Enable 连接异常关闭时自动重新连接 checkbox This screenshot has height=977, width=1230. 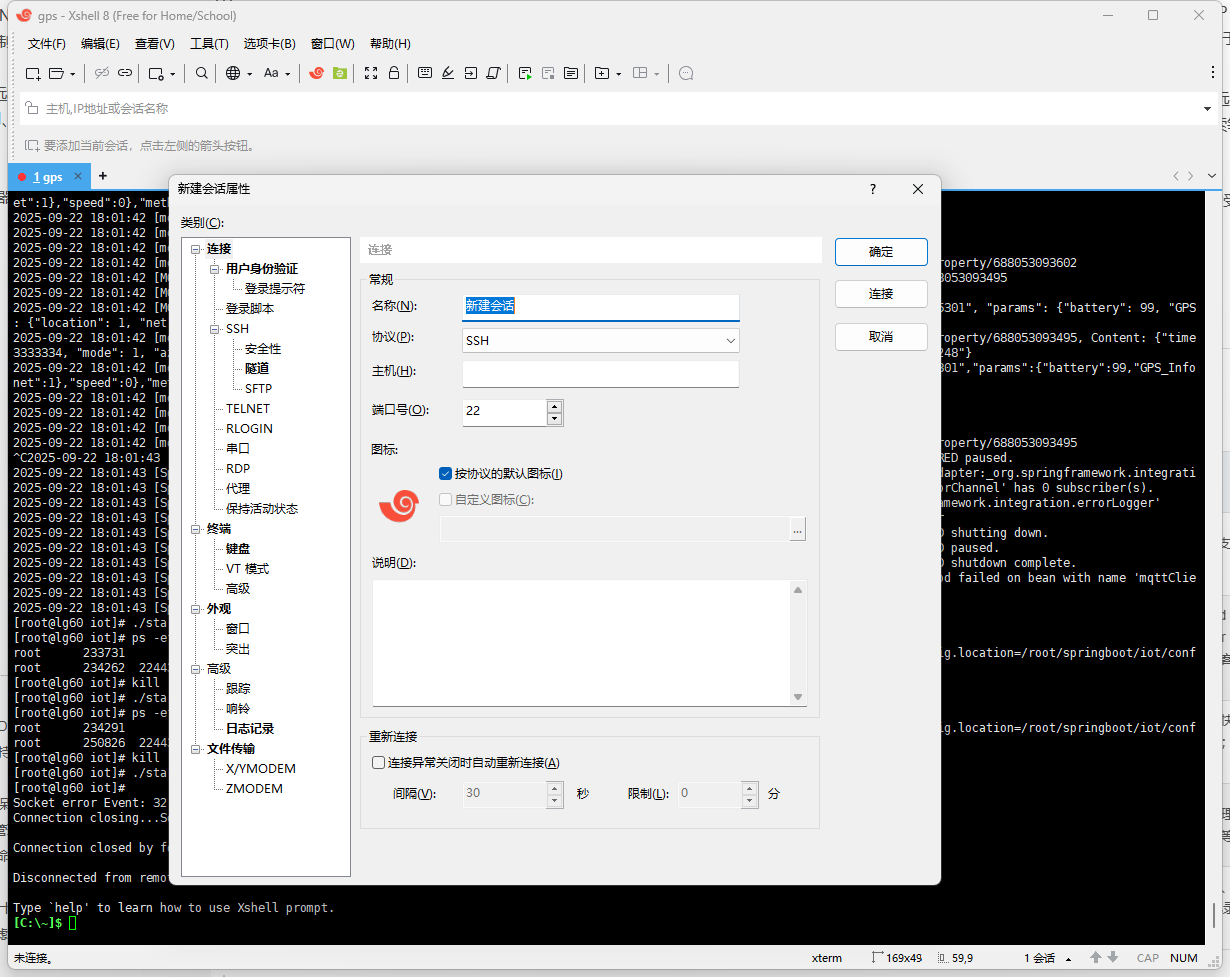tap(378, 762)
